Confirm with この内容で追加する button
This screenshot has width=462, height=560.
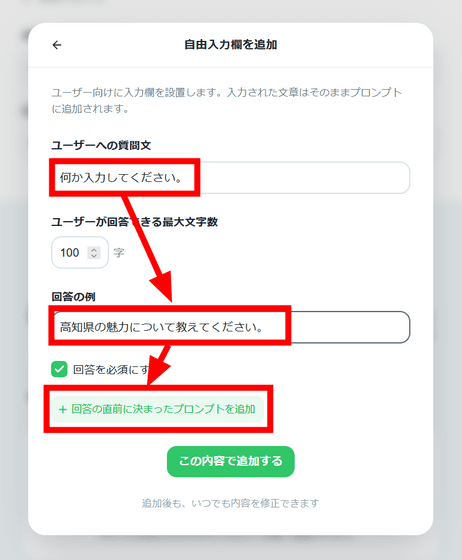[x=231, y=461]
